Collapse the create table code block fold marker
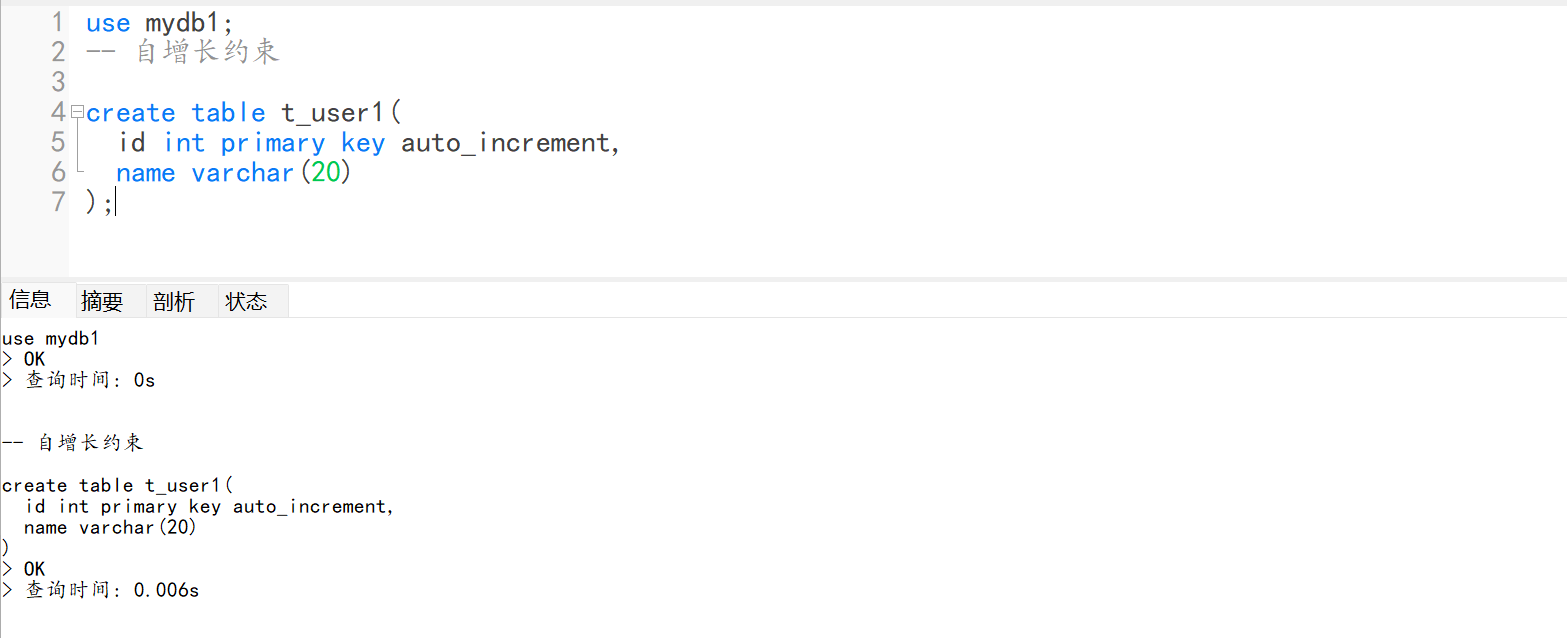 [77, 112]
